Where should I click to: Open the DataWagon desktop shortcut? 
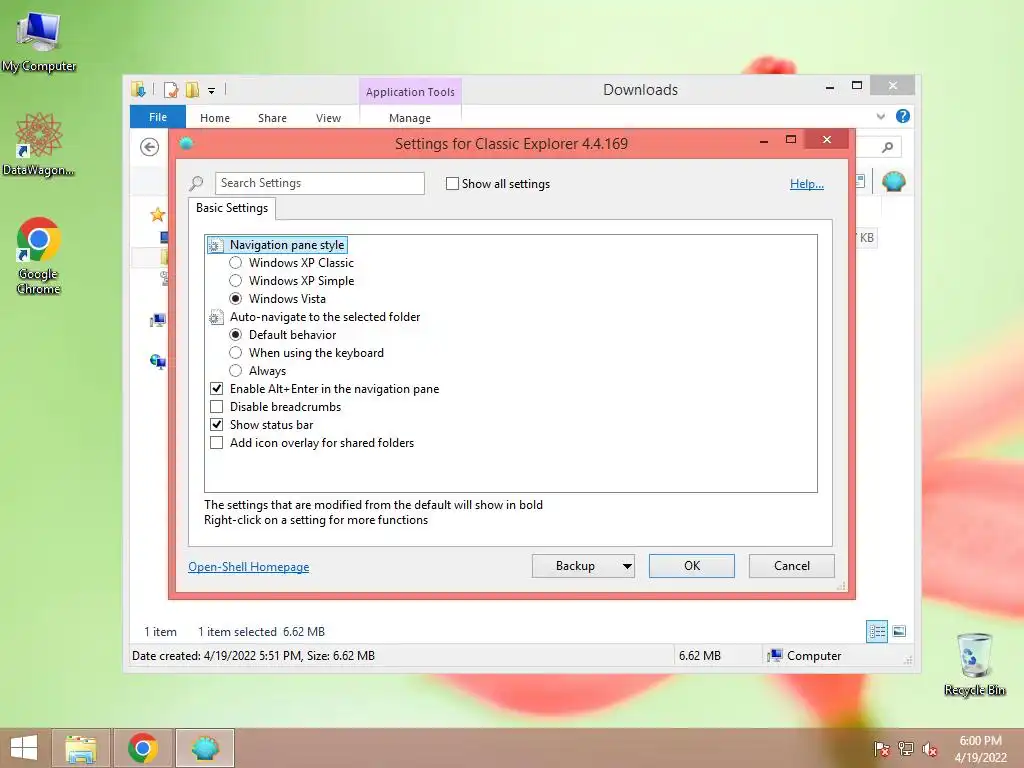coord(39,144)
